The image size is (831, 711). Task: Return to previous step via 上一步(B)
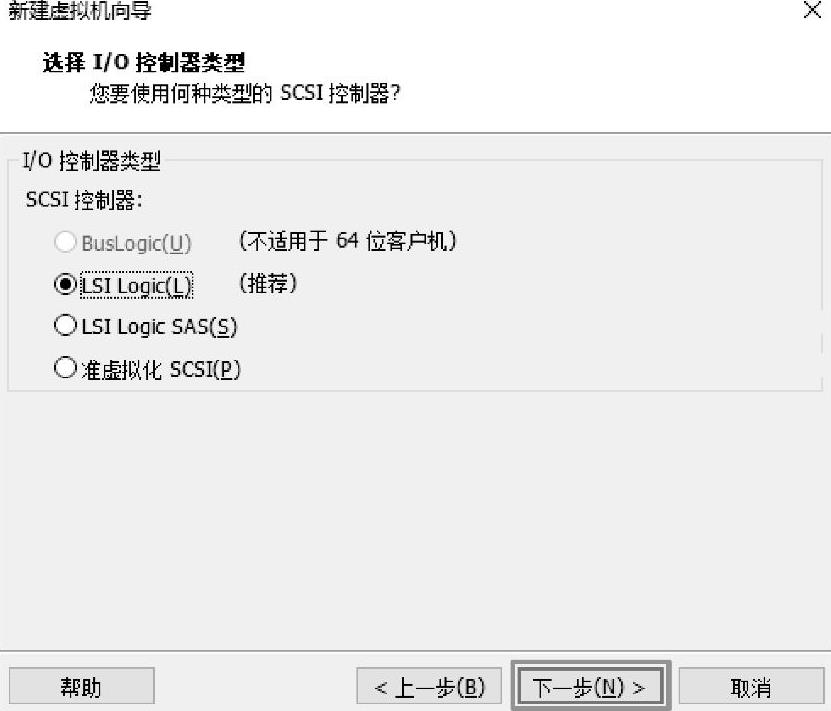pos(429,687)
